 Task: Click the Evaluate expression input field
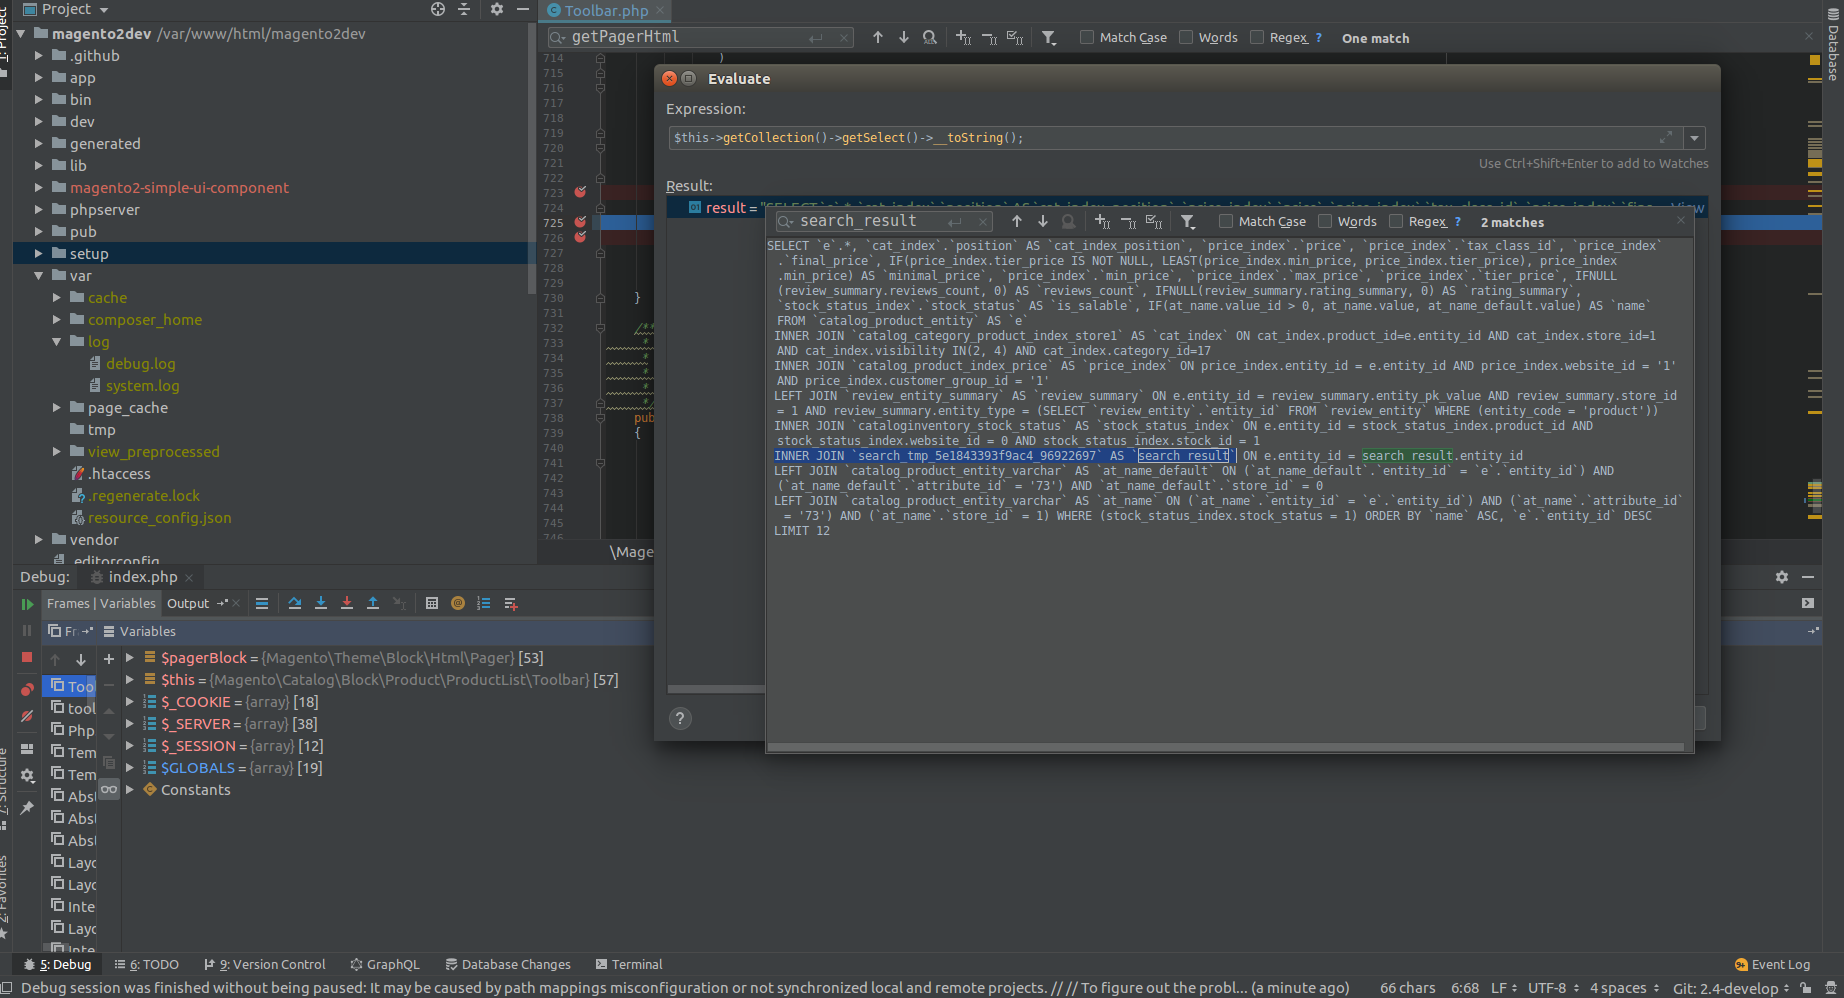tap(1176, 138)
